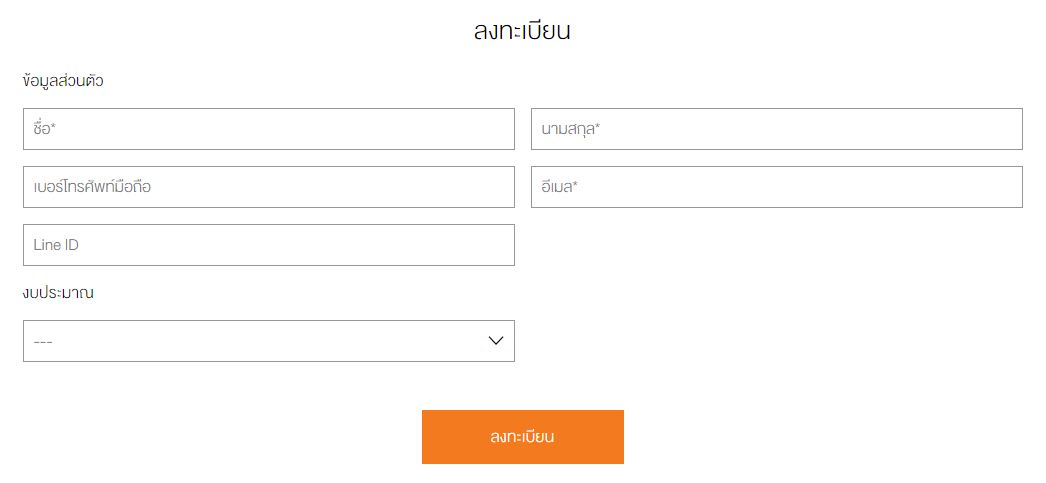
Task: Click the ข้อมูลส่วนตัว section label
Action: click(x=63, y=81)
